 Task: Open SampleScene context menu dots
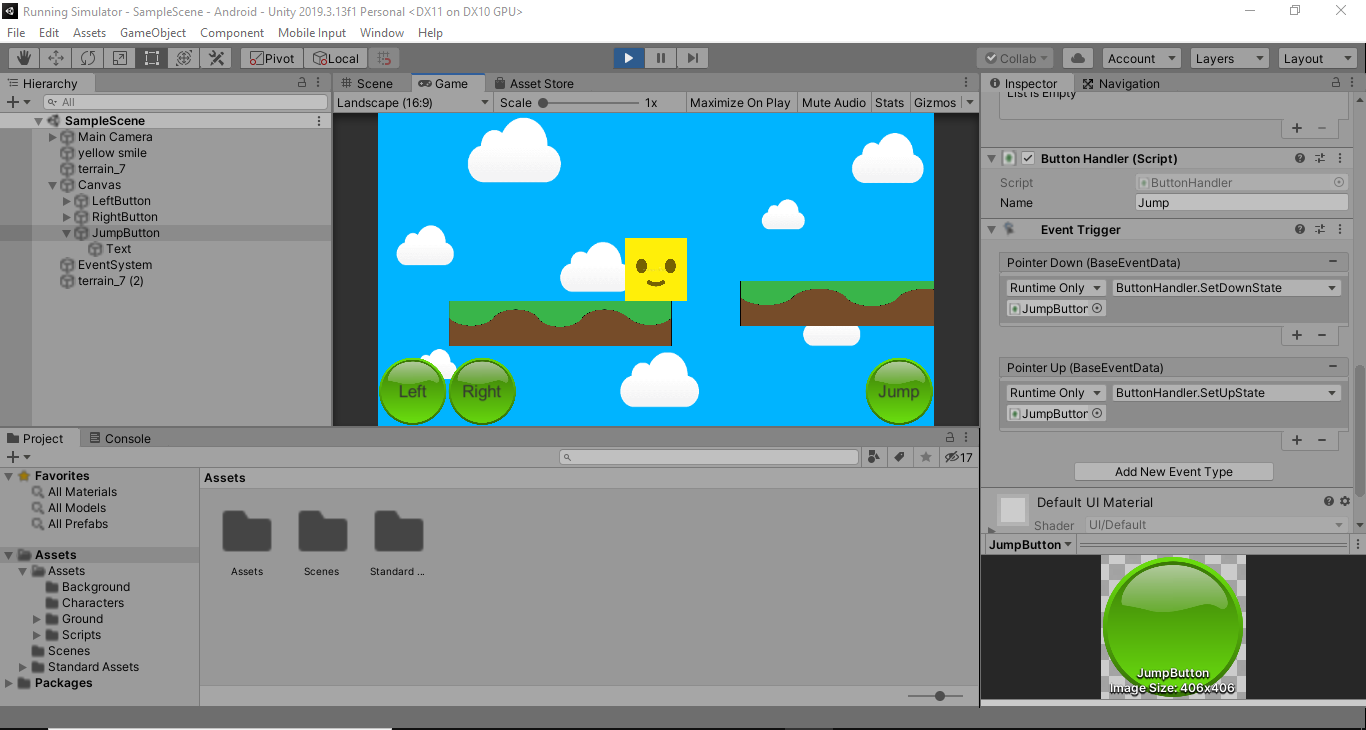point(319,121)
